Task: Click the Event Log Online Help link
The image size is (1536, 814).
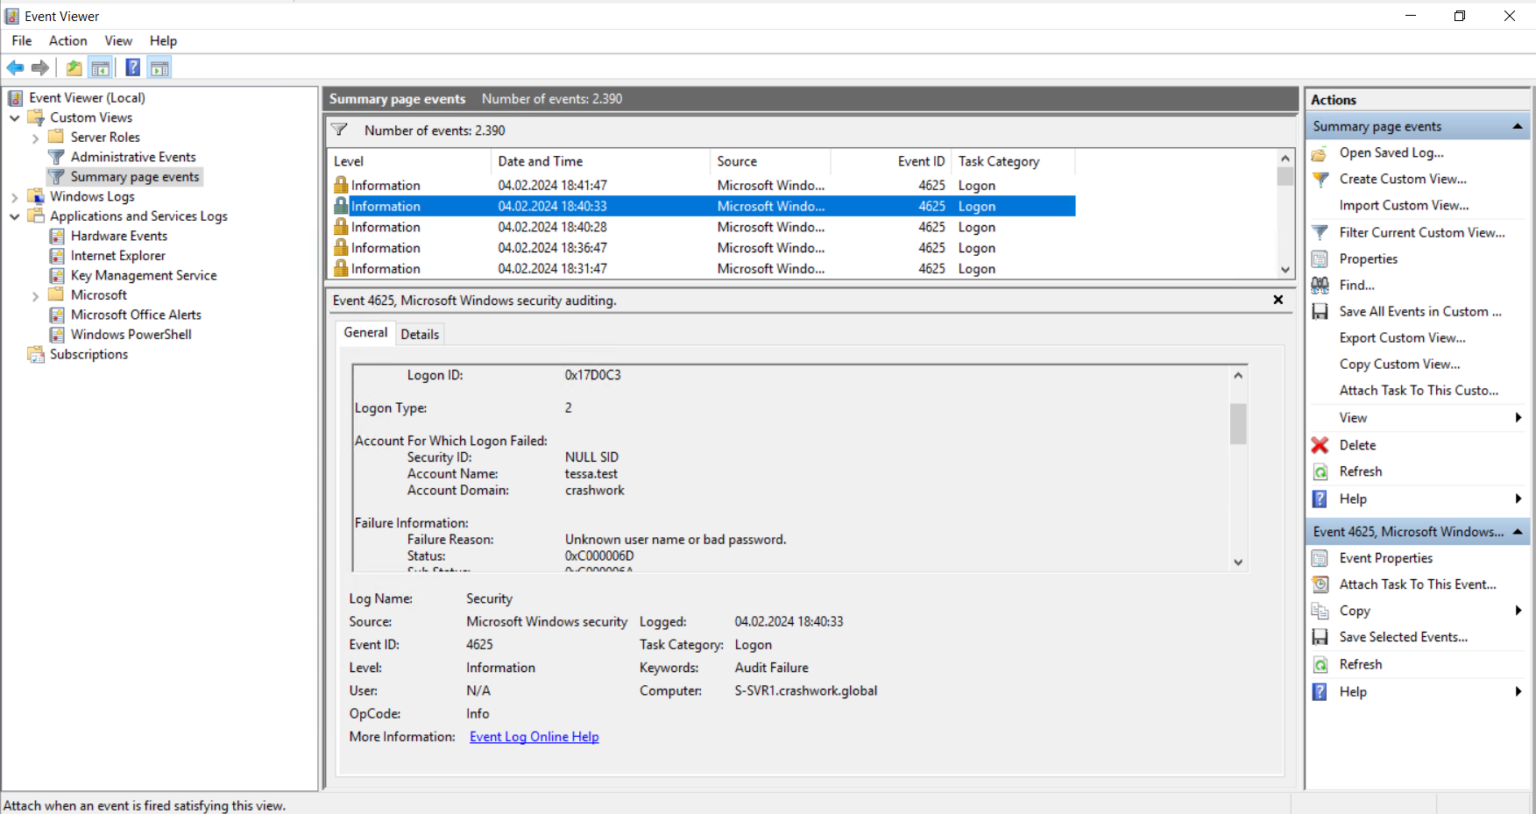Action: tap(533, 737)
